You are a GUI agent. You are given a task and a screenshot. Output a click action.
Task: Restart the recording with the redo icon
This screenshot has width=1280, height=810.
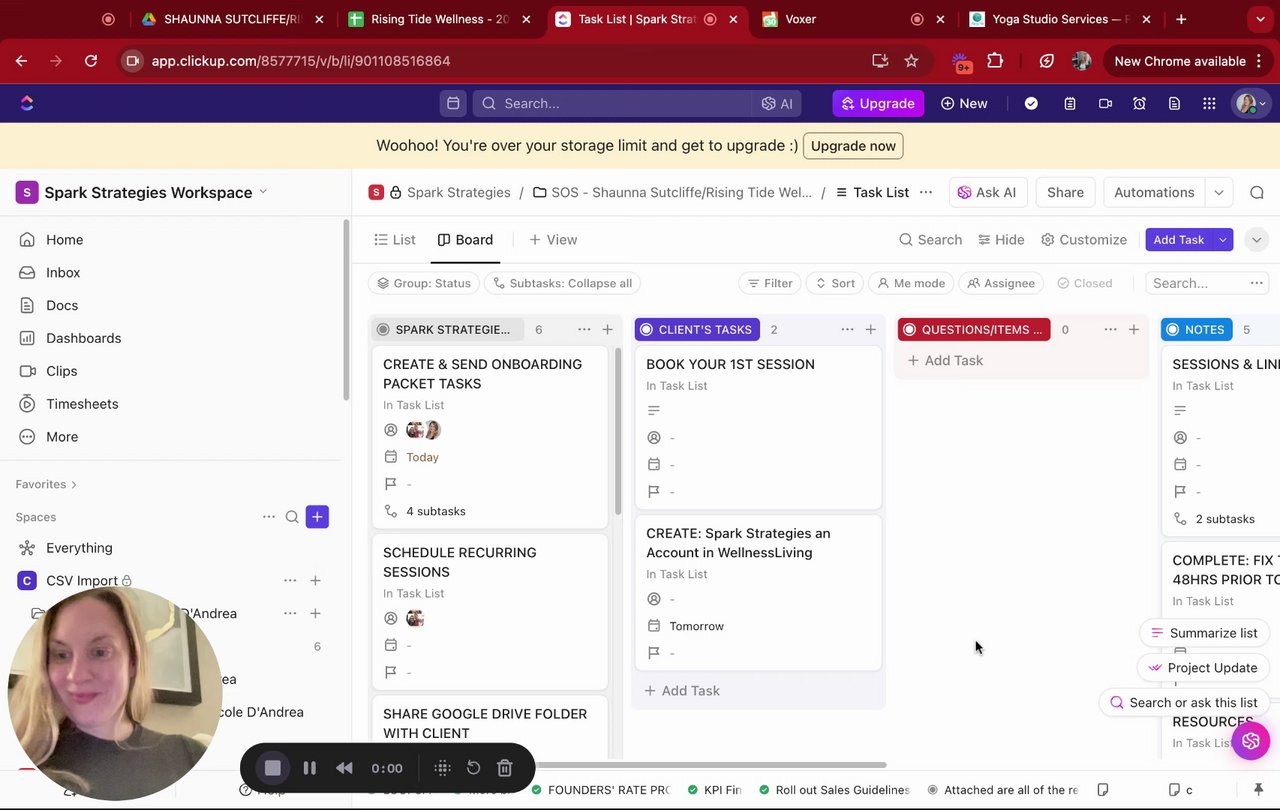pos(474,768)
